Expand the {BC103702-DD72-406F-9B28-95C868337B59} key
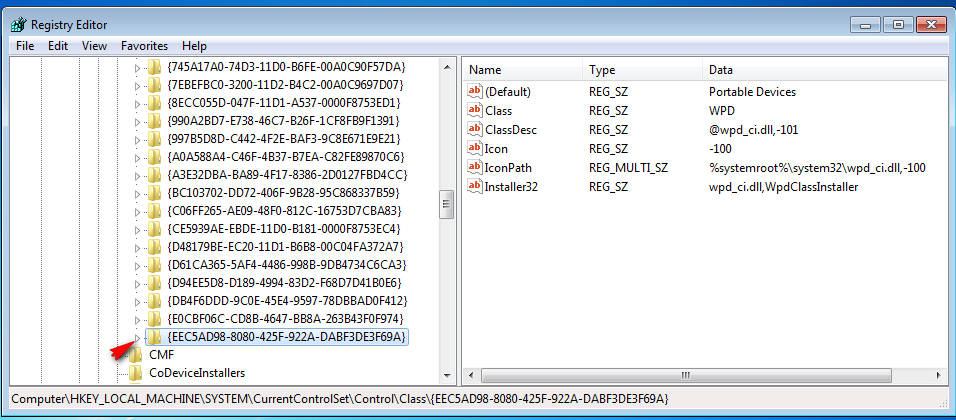This screenshot has width=956, height=420. 137,193
